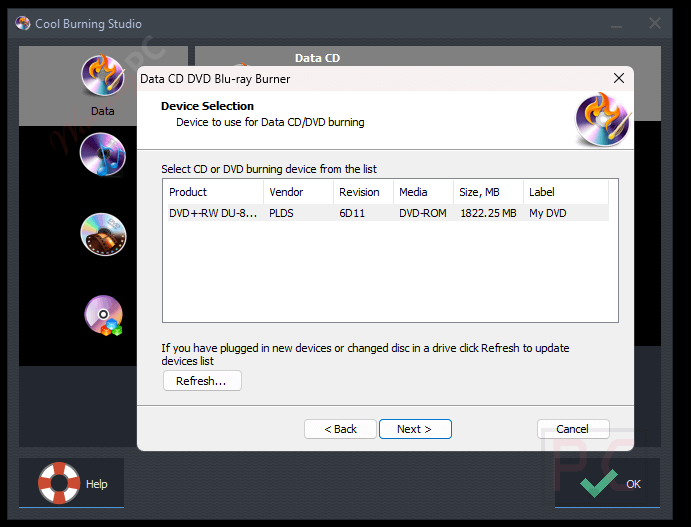Close the Data CD DVD Blu-ray Burner dialog

(x=619, y=78)
